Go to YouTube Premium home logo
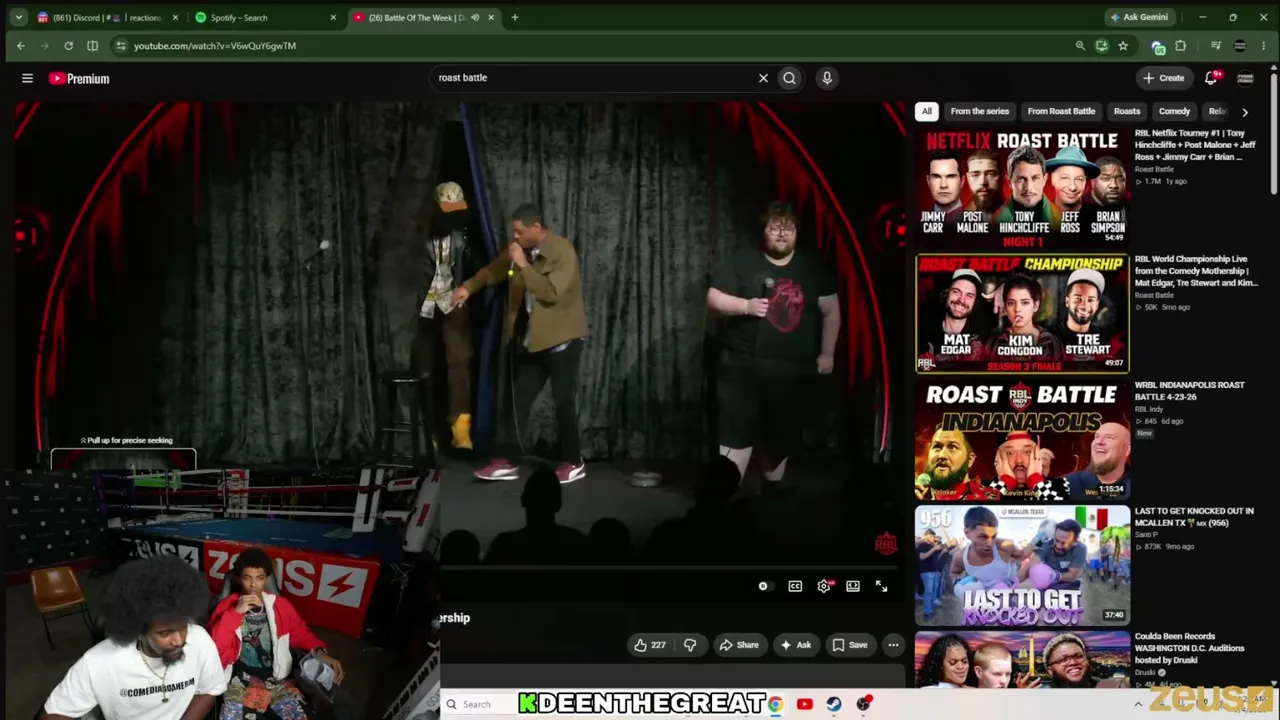 click(79, 78)
